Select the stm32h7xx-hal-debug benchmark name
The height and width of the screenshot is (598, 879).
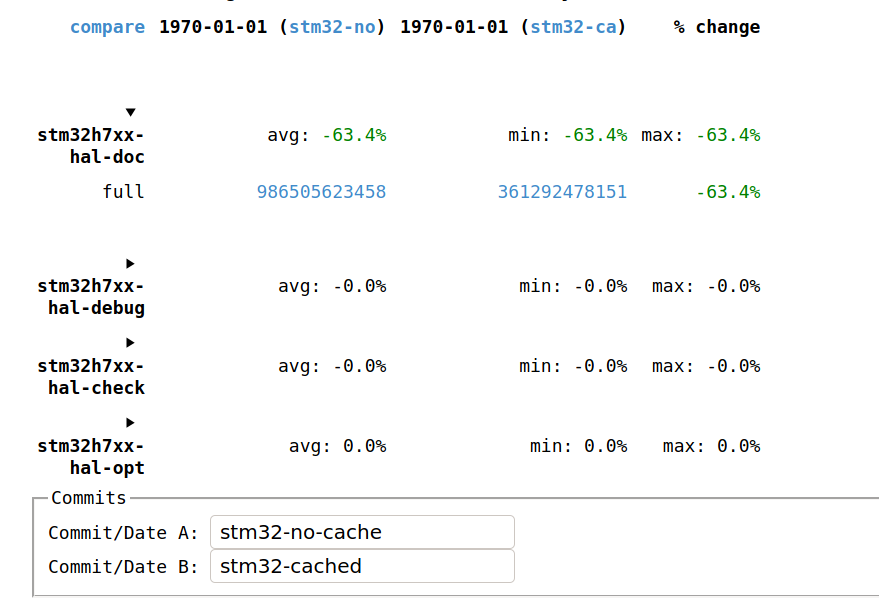click(x=91, y=297)
